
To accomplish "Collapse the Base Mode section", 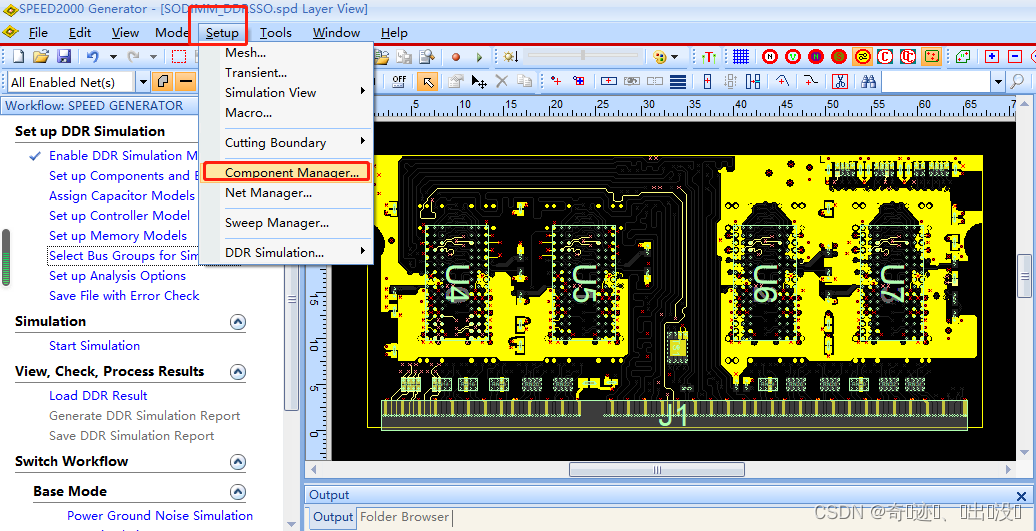I will pos(237,492).
